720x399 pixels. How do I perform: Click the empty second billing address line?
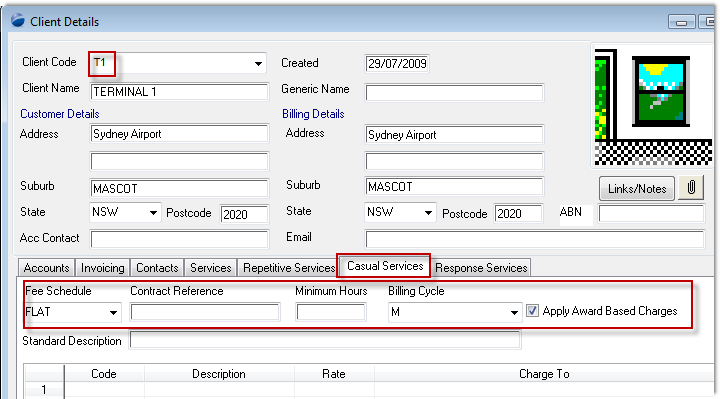click(455, 162)
